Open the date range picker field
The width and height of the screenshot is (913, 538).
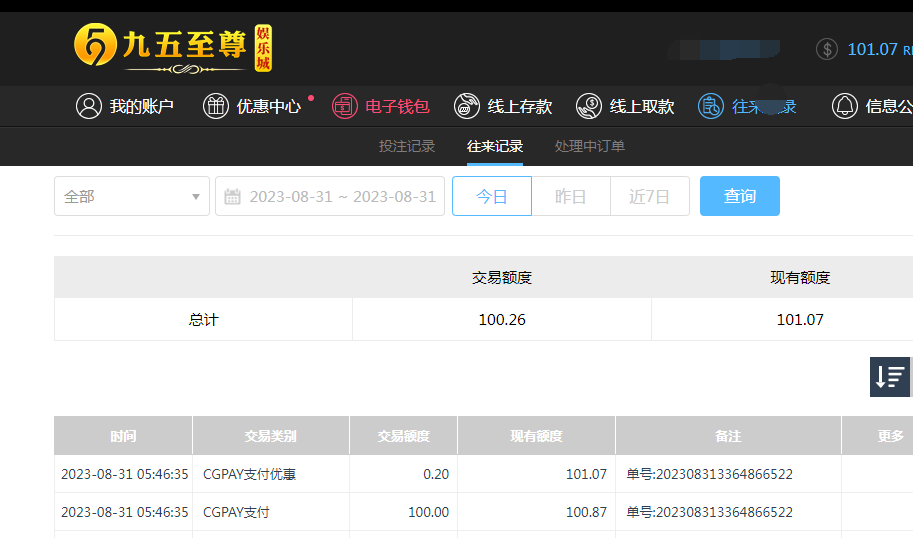[x=330, y=196]
